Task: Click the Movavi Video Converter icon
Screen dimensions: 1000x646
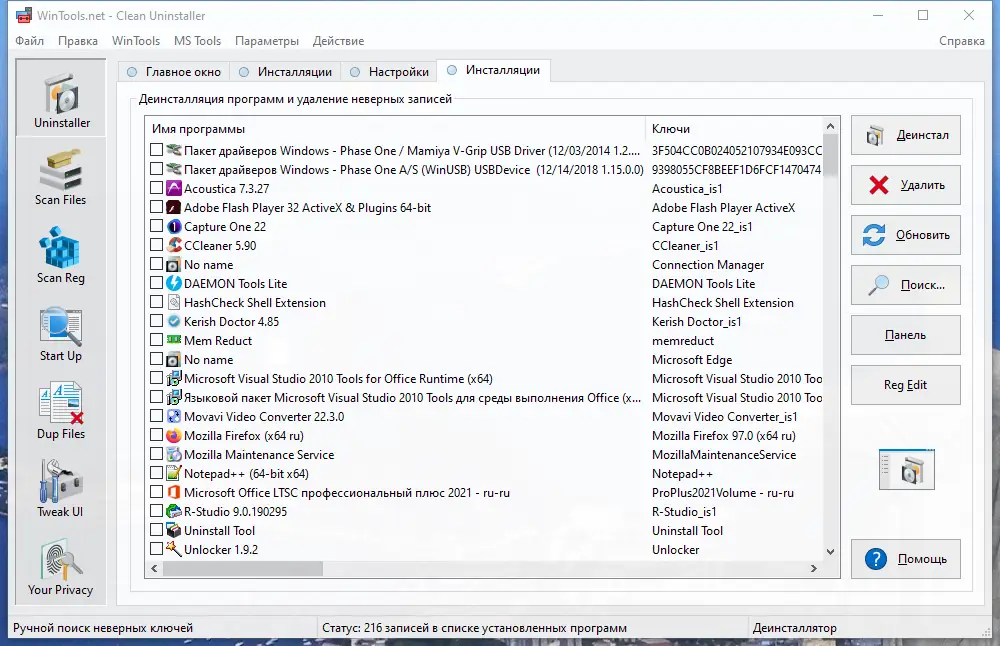Action: pyautogui.click(x=174, y=416)
